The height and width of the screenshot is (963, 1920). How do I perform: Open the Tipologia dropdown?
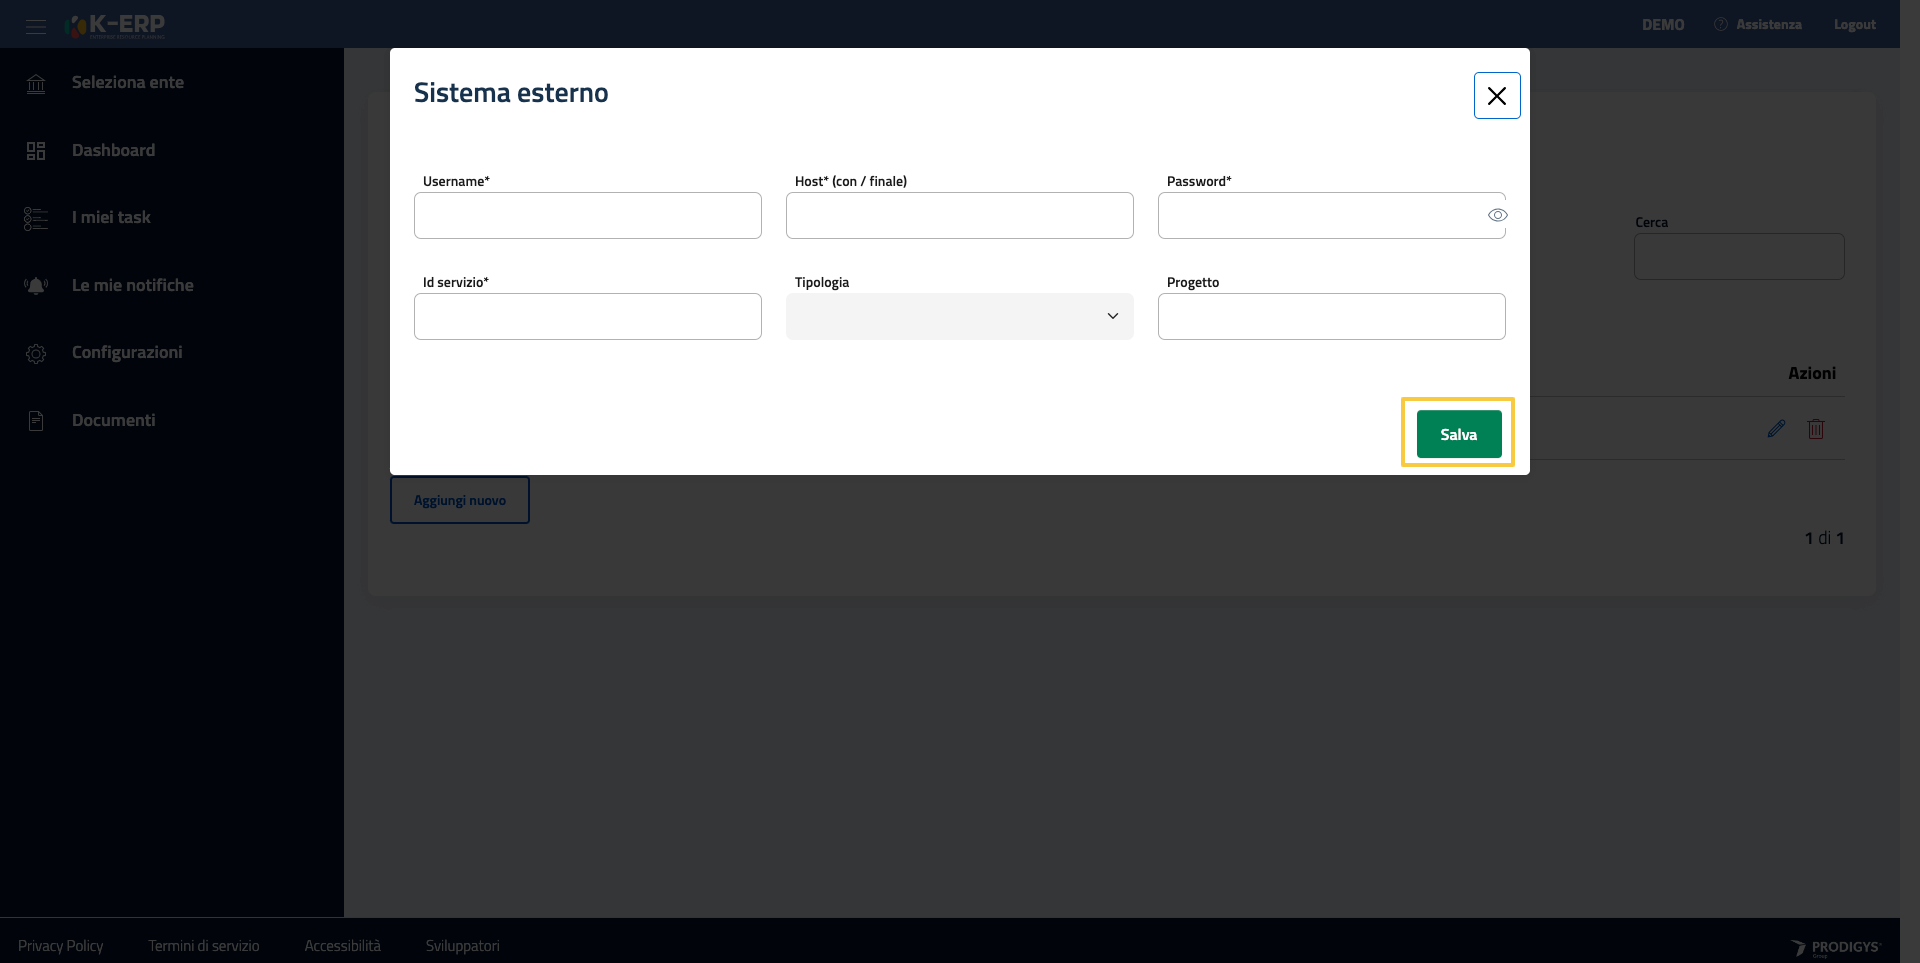tap(959, 316)
